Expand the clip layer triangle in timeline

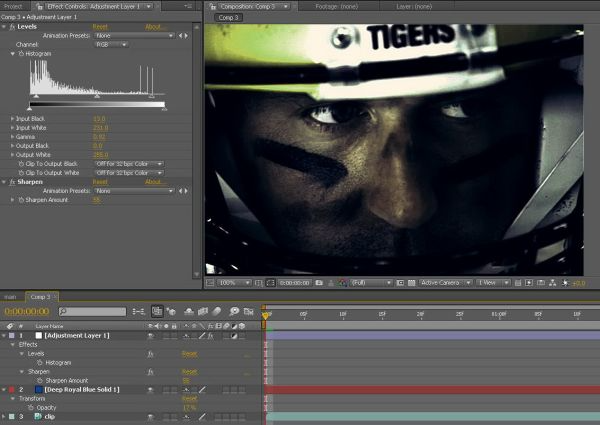point(4,417)
